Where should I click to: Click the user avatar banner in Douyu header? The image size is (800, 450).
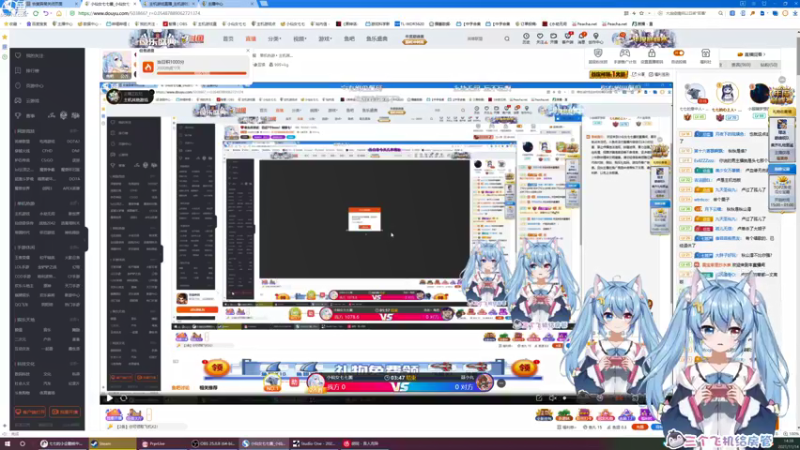pyautogui.click(x=643, y=39)
